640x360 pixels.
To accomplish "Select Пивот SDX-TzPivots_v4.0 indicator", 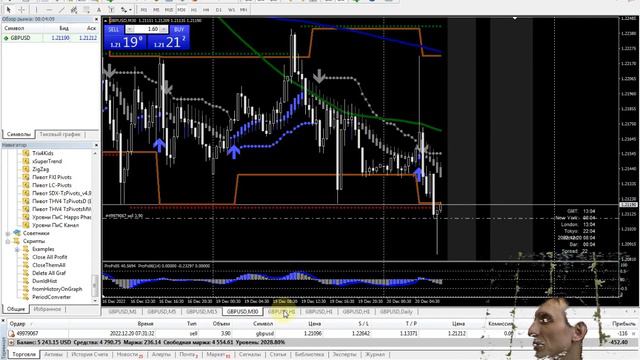I will (x=62, y=193).
